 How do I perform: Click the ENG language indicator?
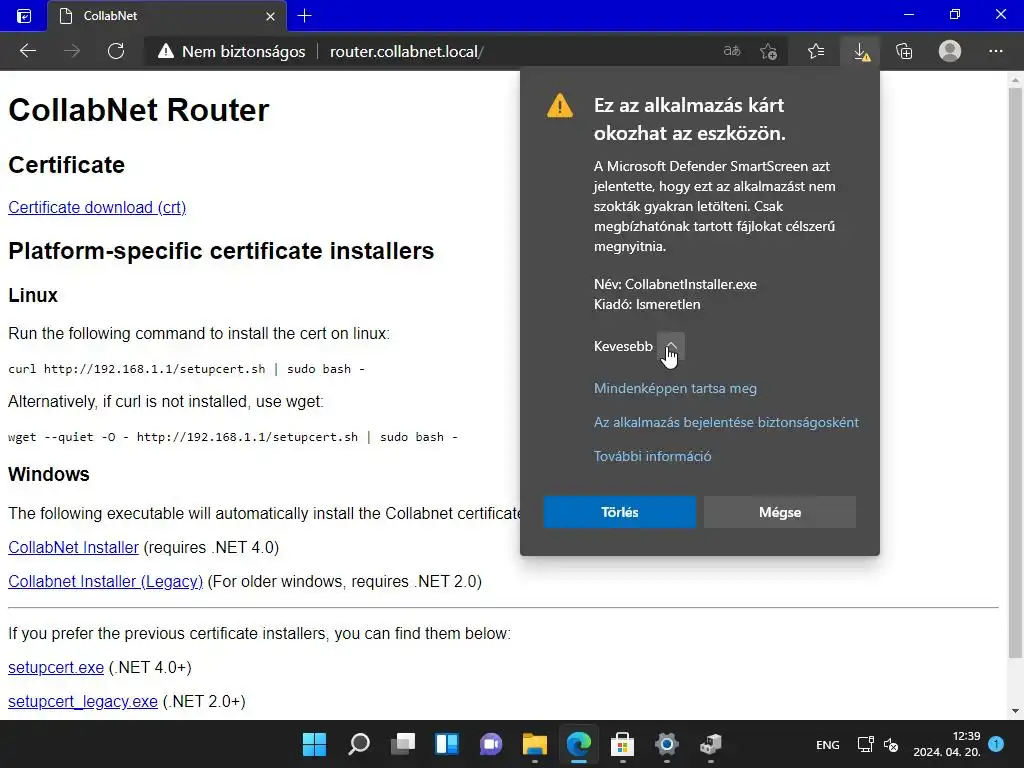tap(827, 744)
